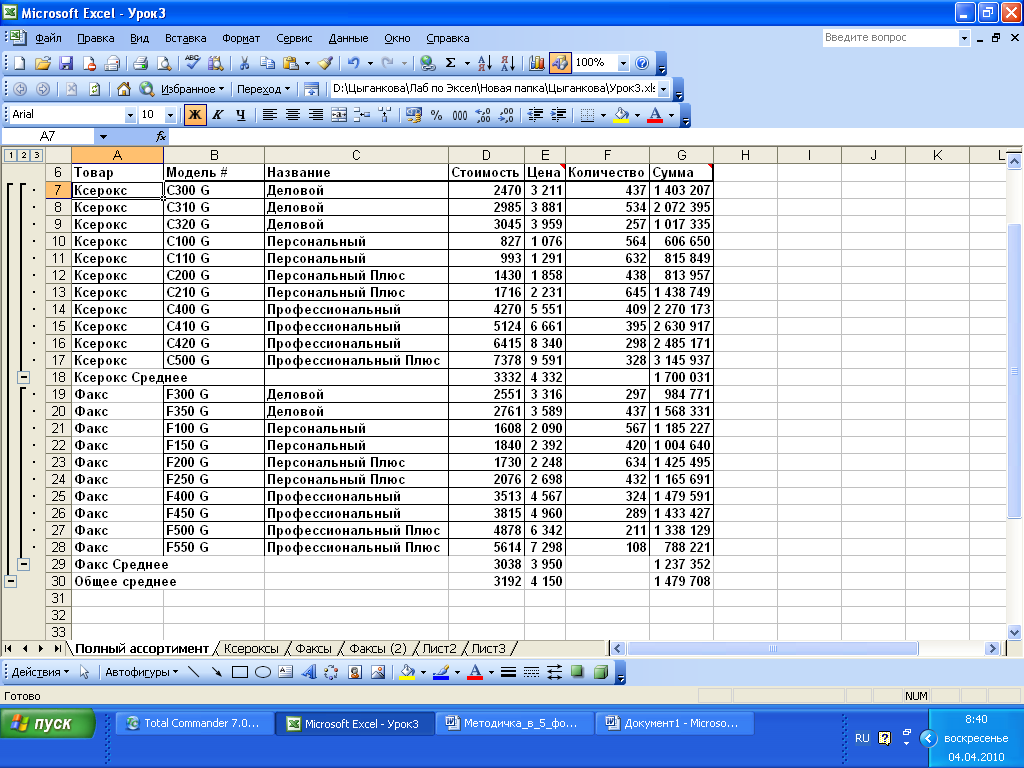Switch to Total Commander taskbar button
1024x768 pixels.
(195, 724)
